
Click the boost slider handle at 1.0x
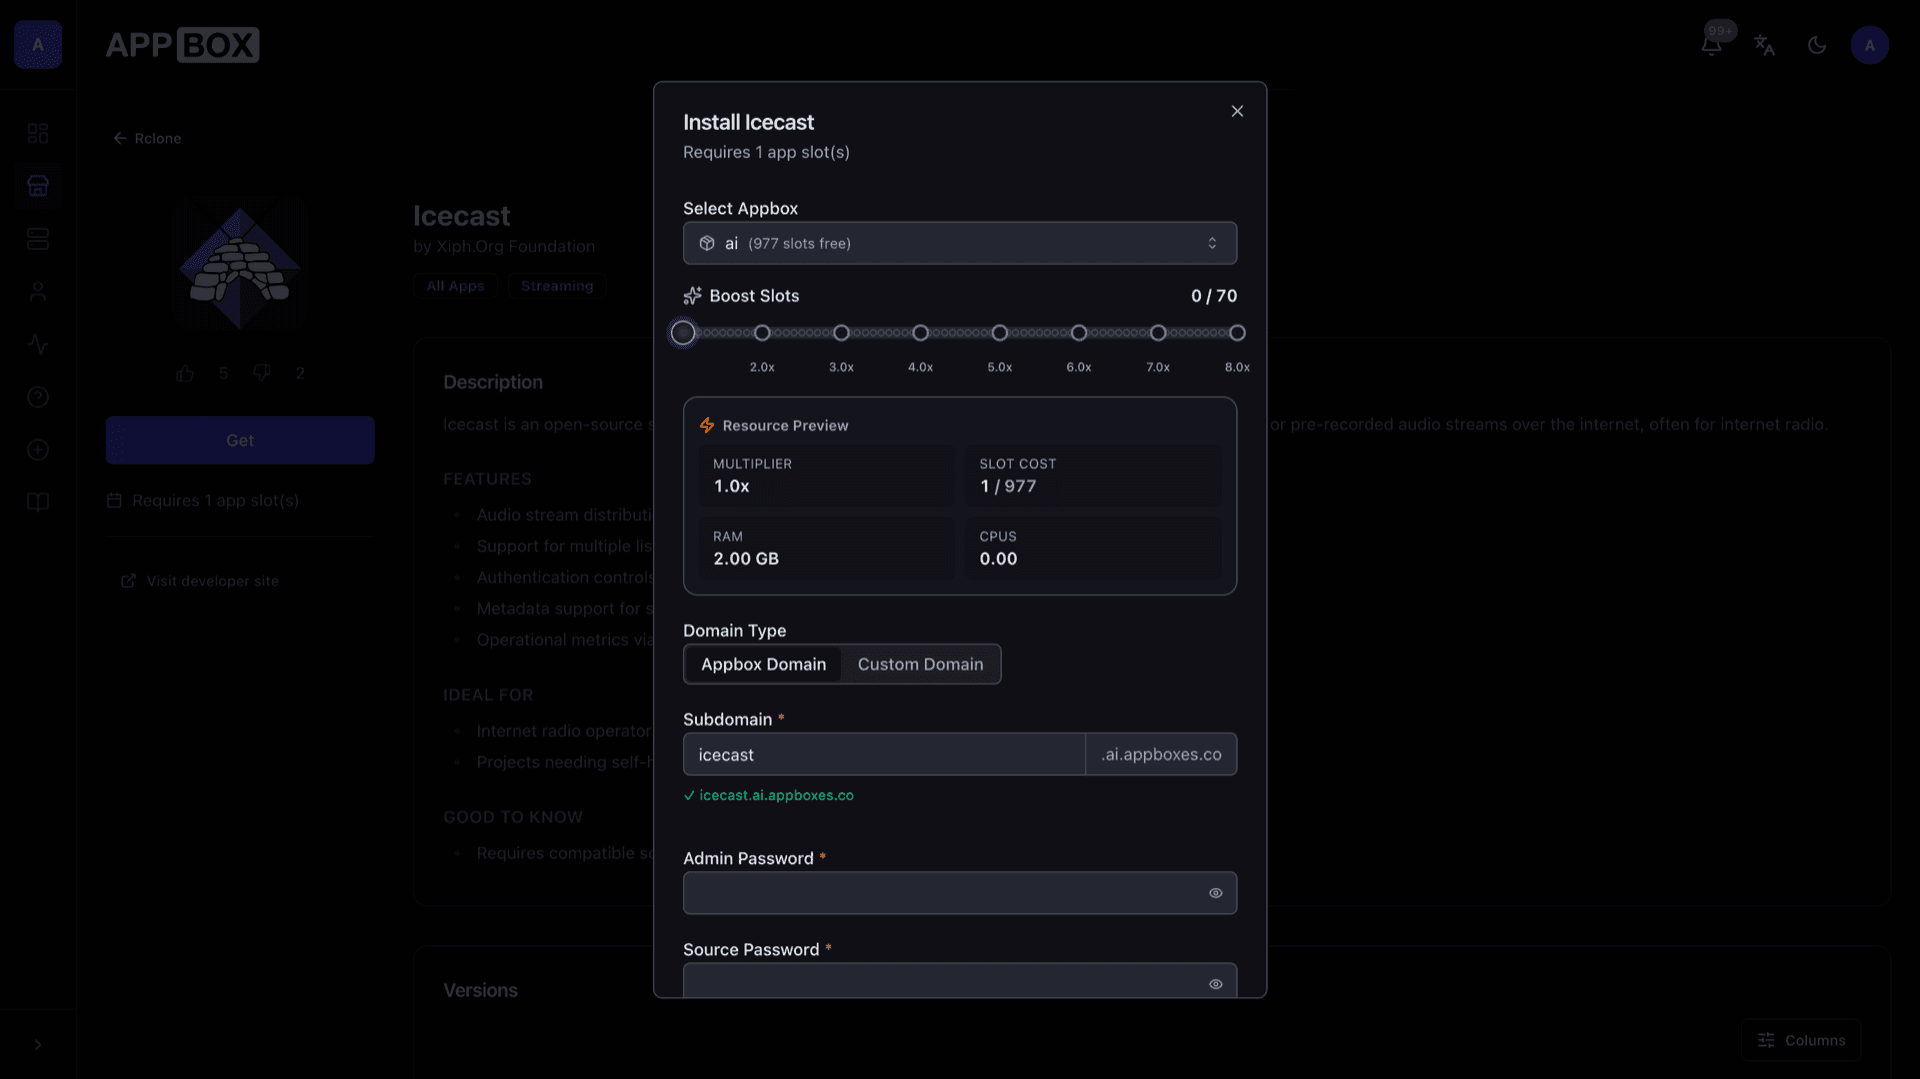pos(683,333)
